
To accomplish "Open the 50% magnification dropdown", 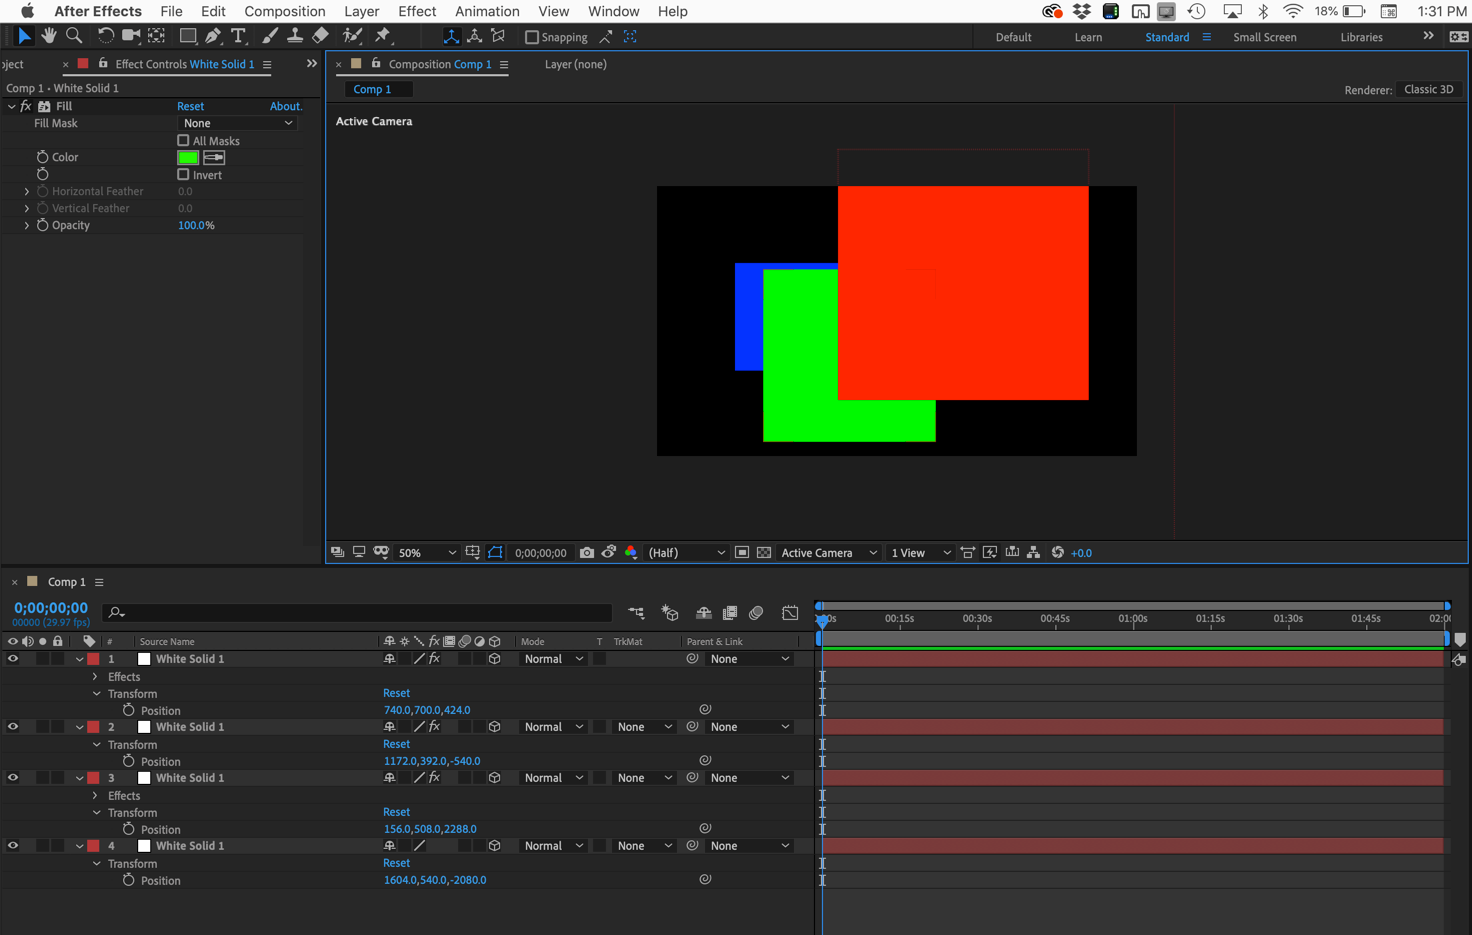I will [x=427, y=553].
